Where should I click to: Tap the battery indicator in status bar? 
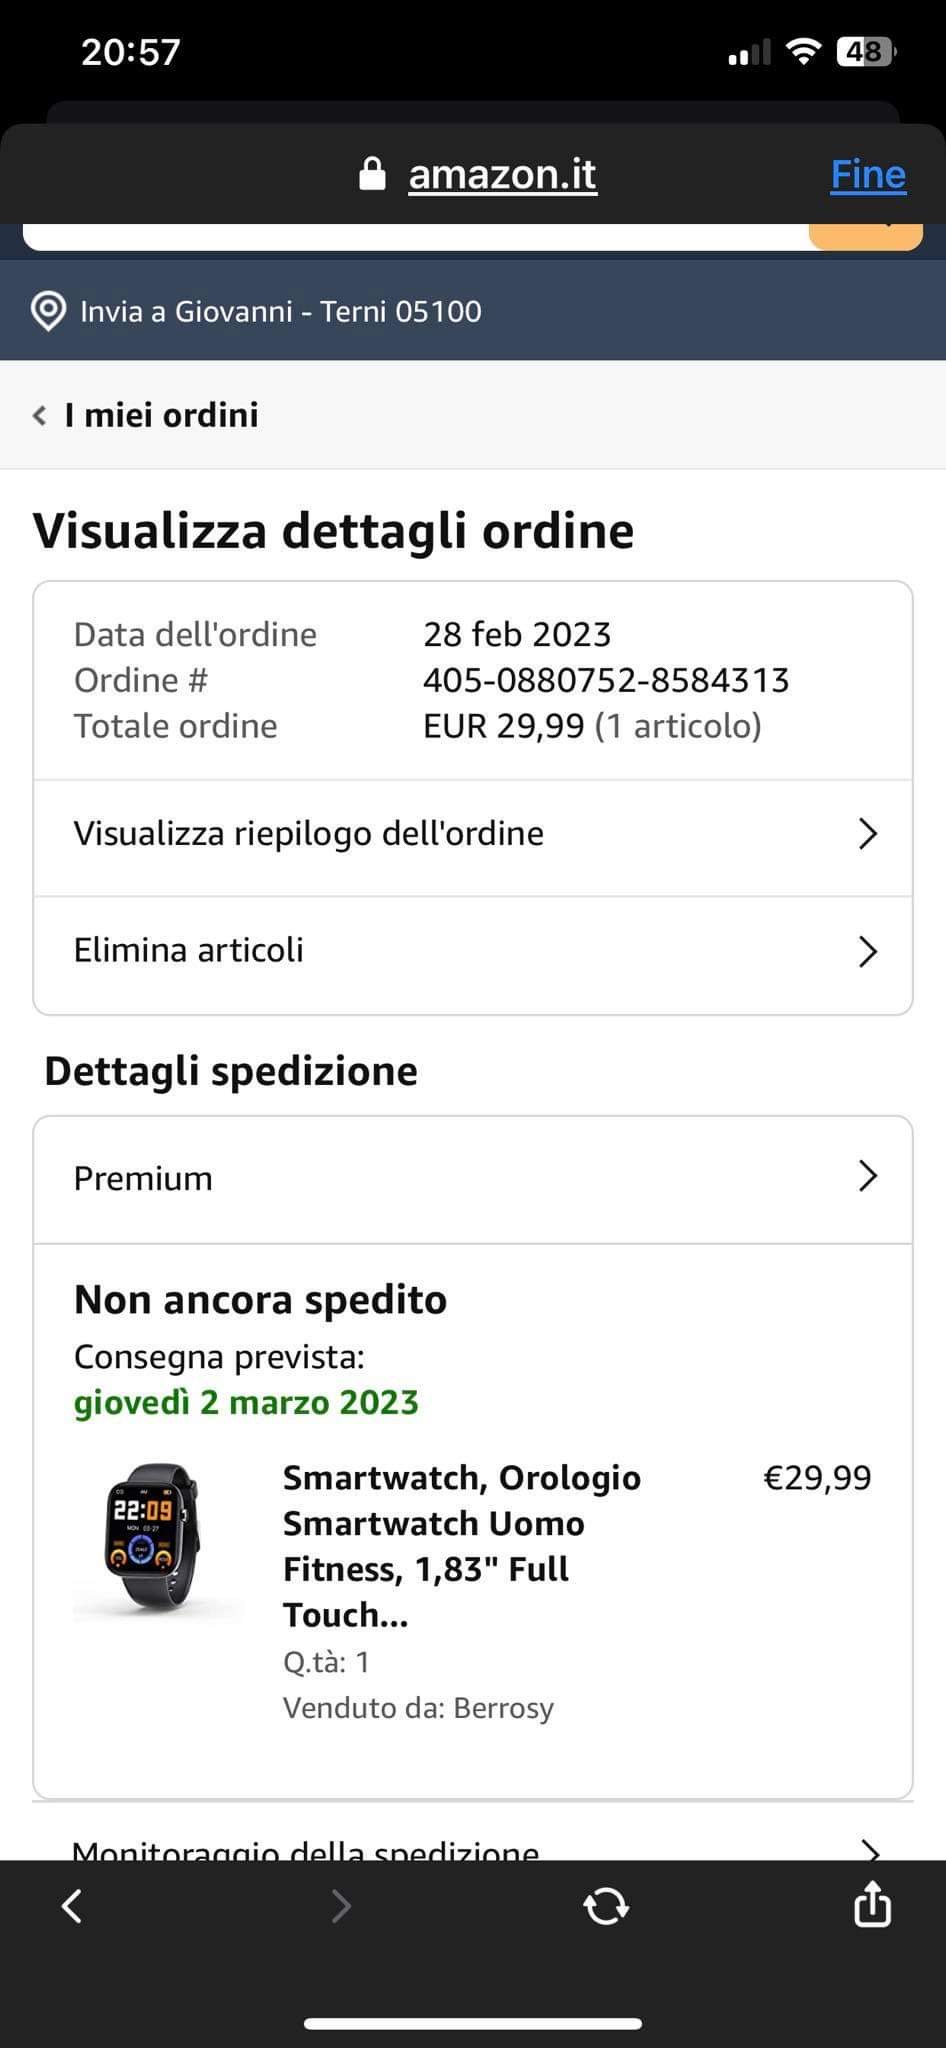(x=866, y=51)
